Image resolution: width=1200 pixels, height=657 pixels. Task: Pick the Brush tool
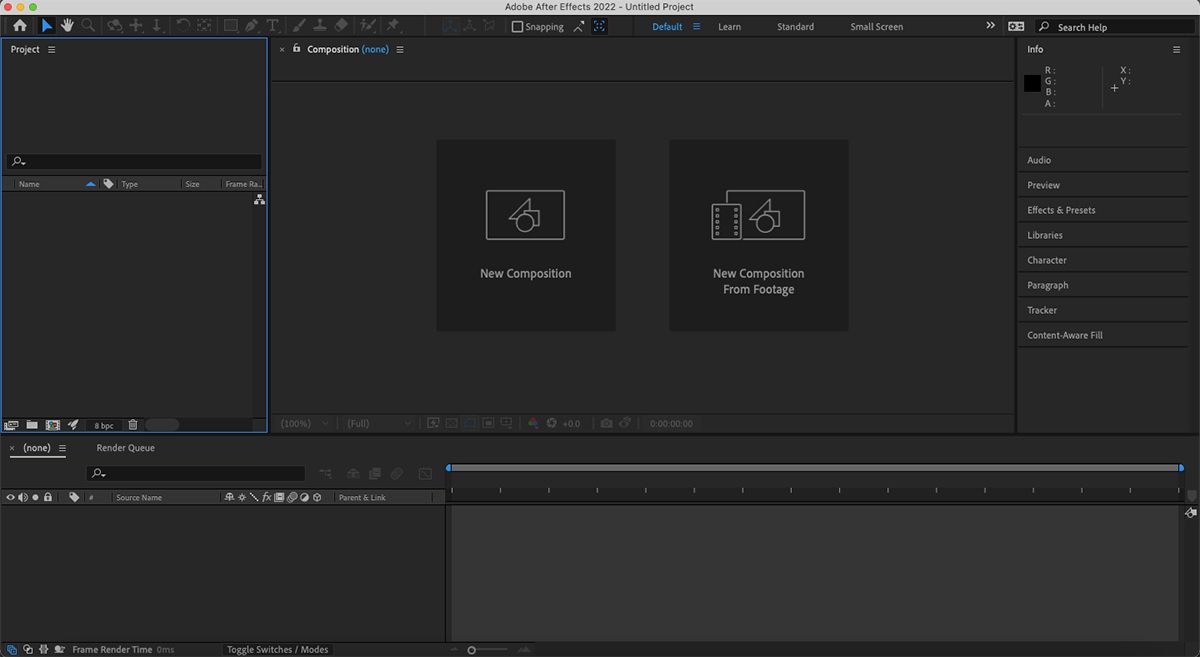coord(298,25)
